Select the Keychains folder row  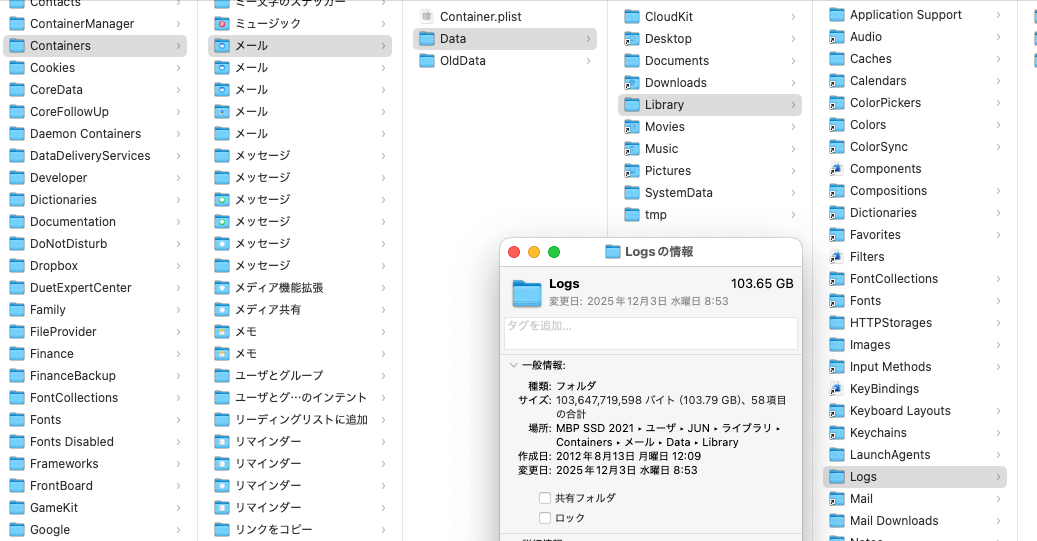877,433
